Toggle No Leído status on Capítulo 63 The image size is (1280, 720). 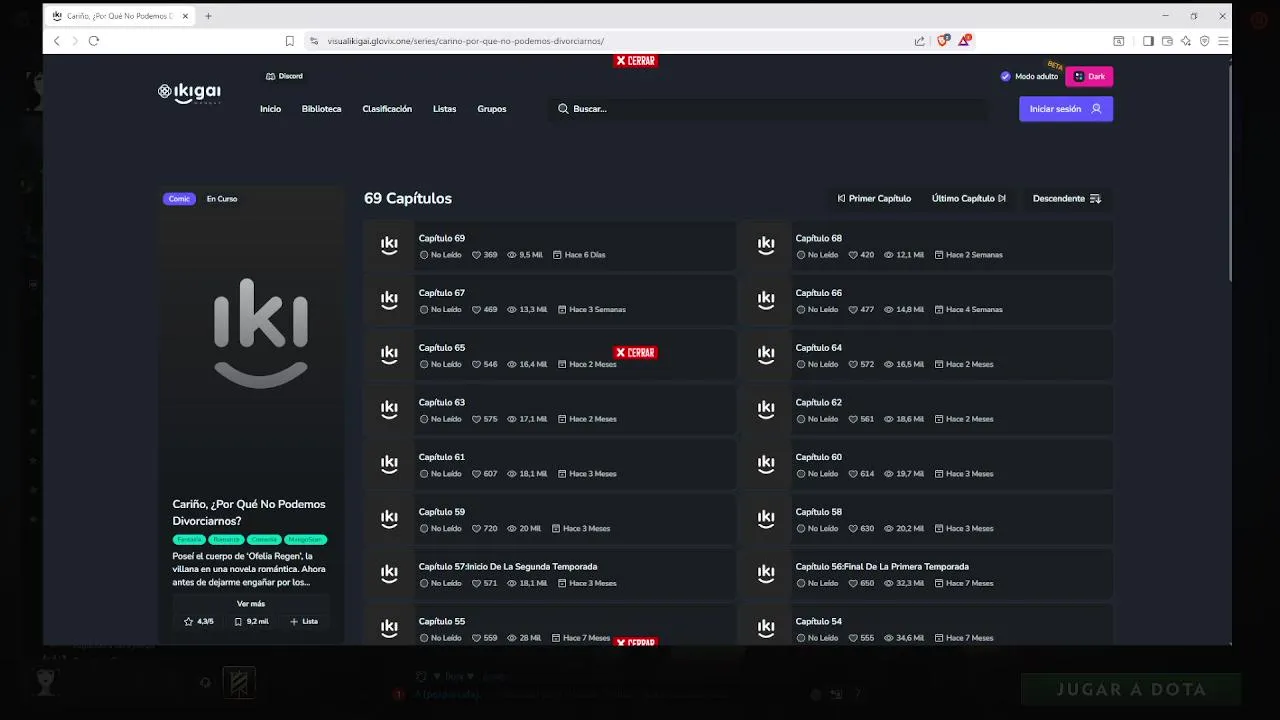[x=440, y=419]
